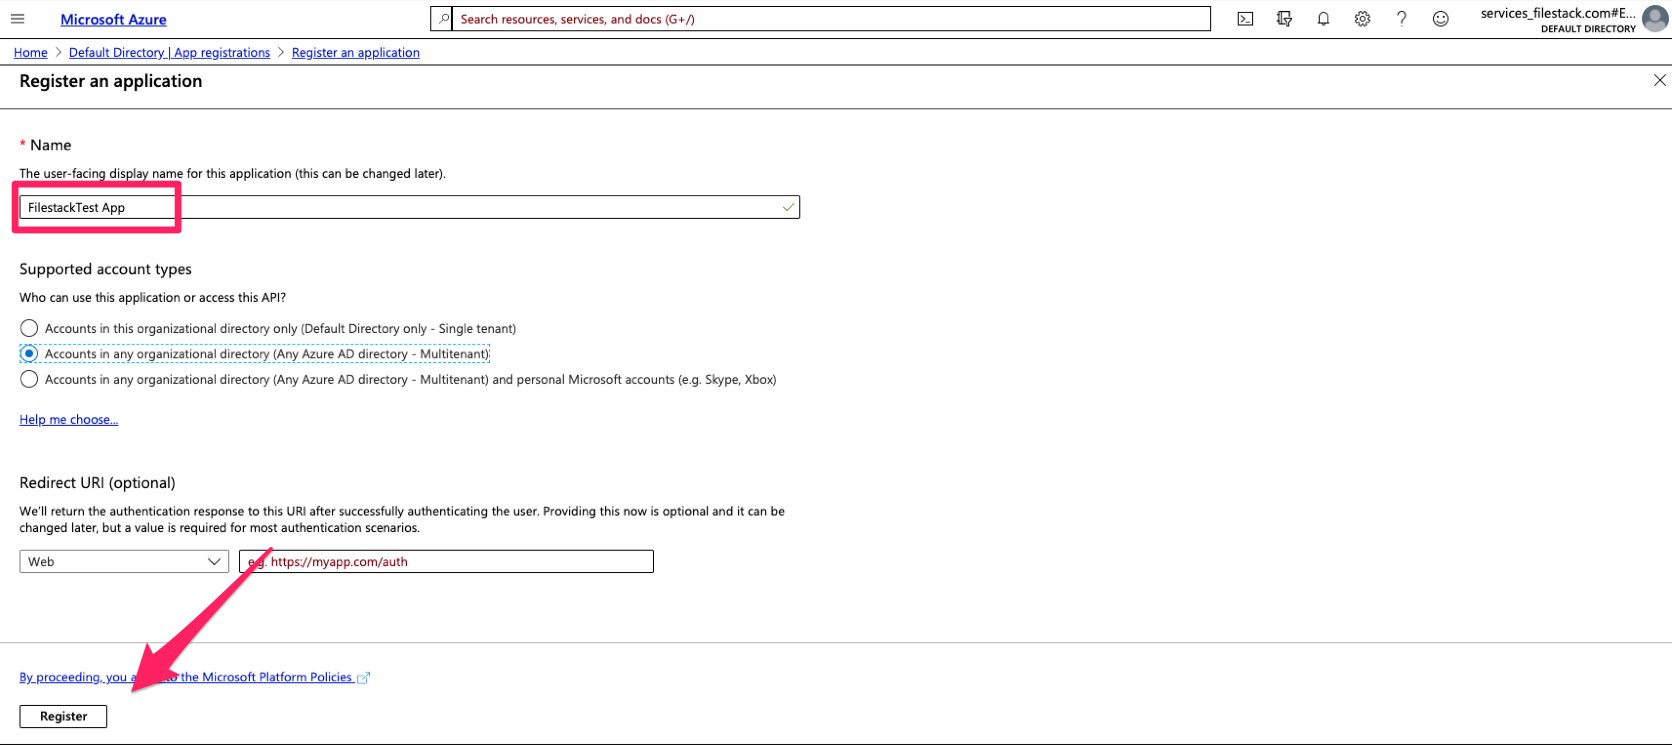This screenshot has width=1672, height=745.
Task: Open the portal hamburger menu
Action: click(17, 19)
